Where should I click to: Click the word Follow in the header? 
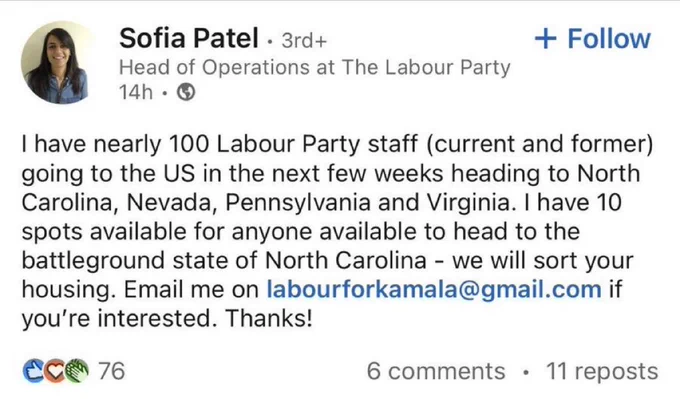pyautogui.click(x=609, y=39)
